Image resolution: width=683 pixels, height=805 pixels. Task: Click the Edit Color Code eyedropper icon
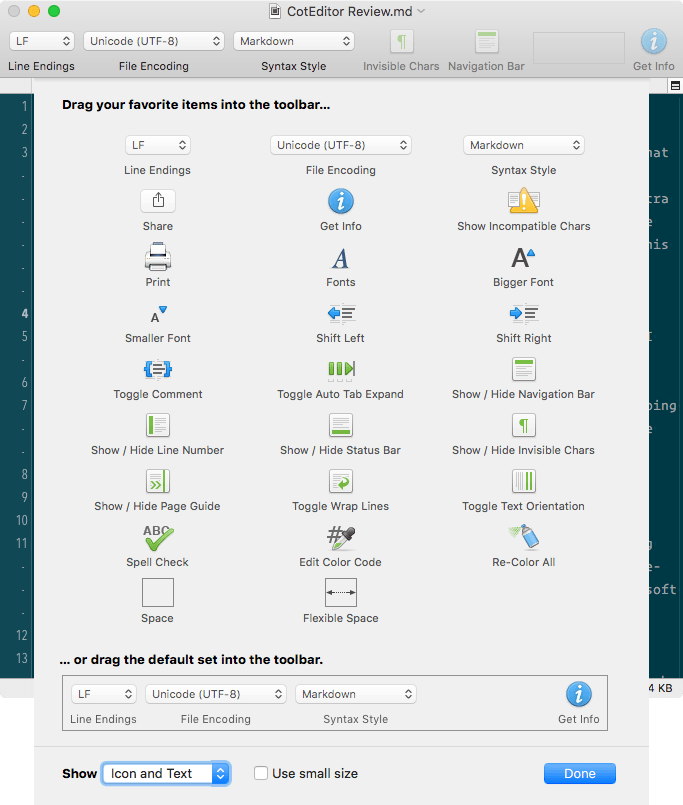click(341, 537)
